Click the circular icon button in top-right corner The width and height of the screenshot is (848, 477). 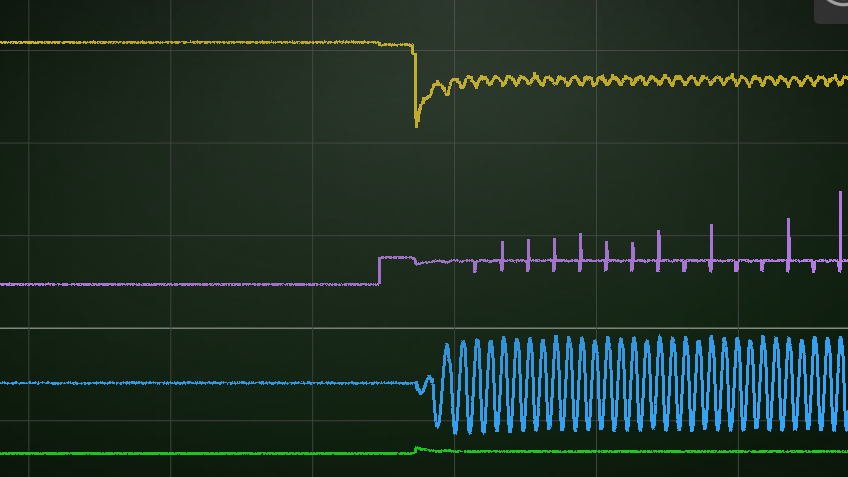tap(836, 8)
